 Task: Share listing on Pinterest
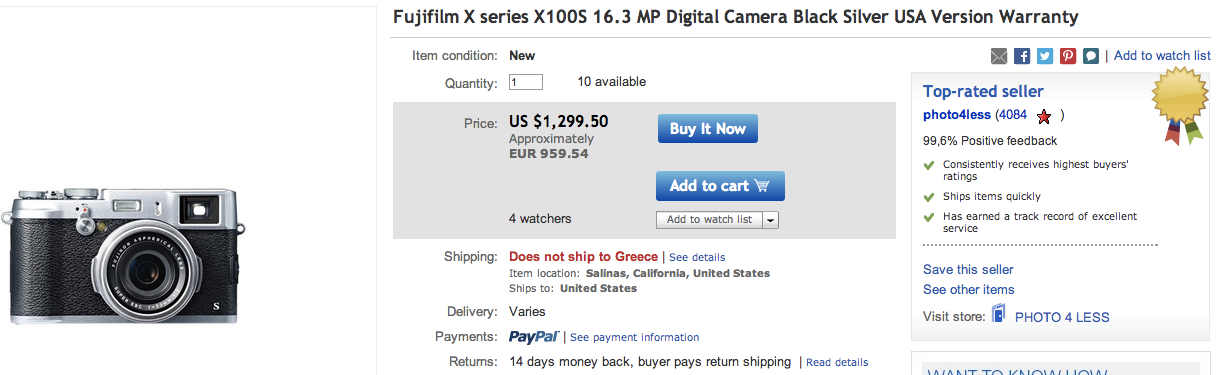click(1068, 56)
